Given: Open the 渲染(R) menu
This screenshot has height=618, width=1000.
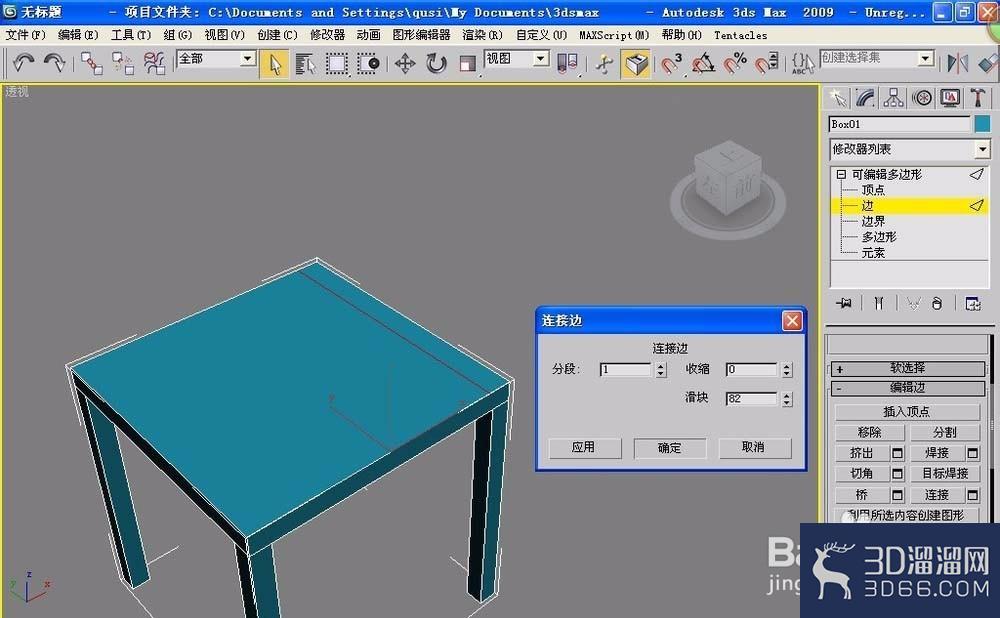Looking at the screenshot, I should [x=482, y=35].
